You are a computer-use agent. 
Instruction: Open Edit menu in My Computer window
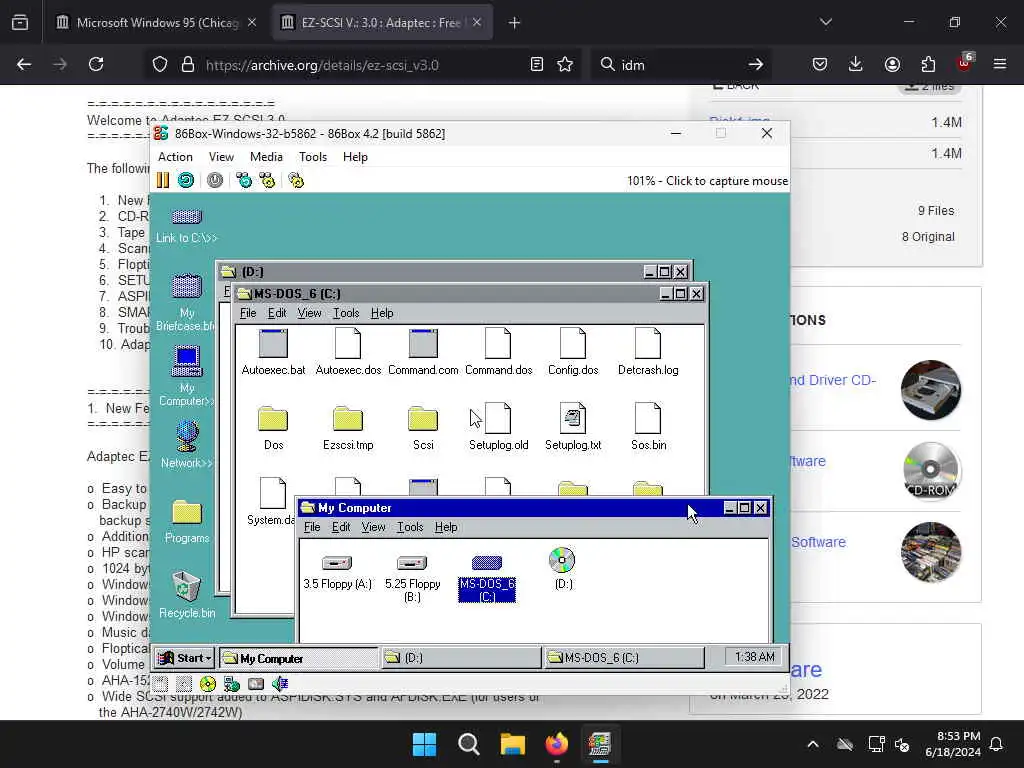341,527
